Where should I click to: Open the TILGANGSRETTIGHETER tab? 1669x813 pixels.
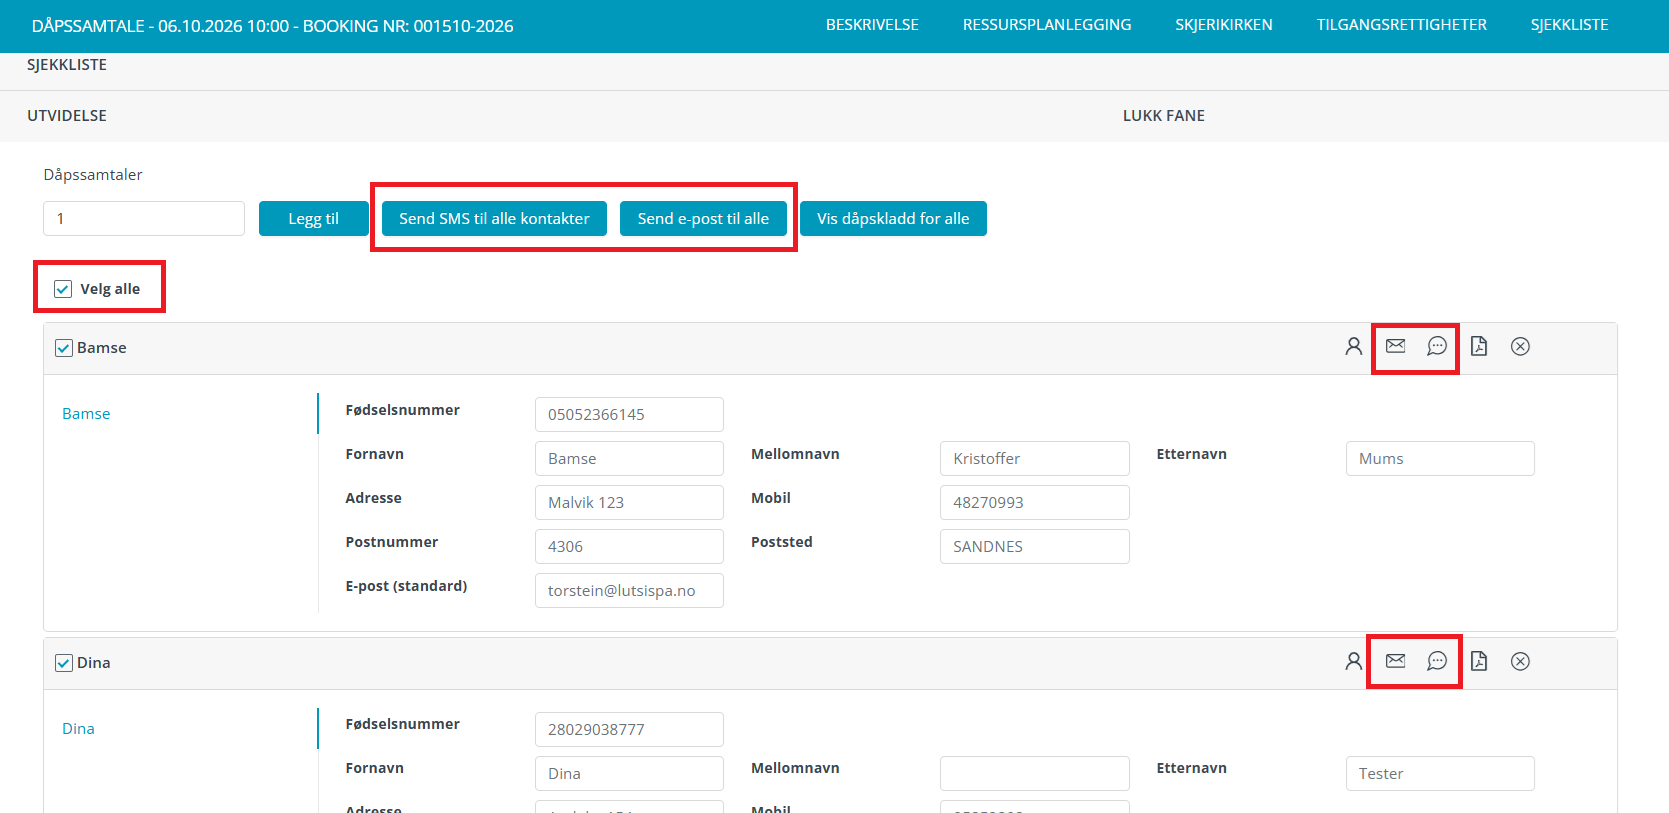pyautogui.click(x=1401, y=25)
